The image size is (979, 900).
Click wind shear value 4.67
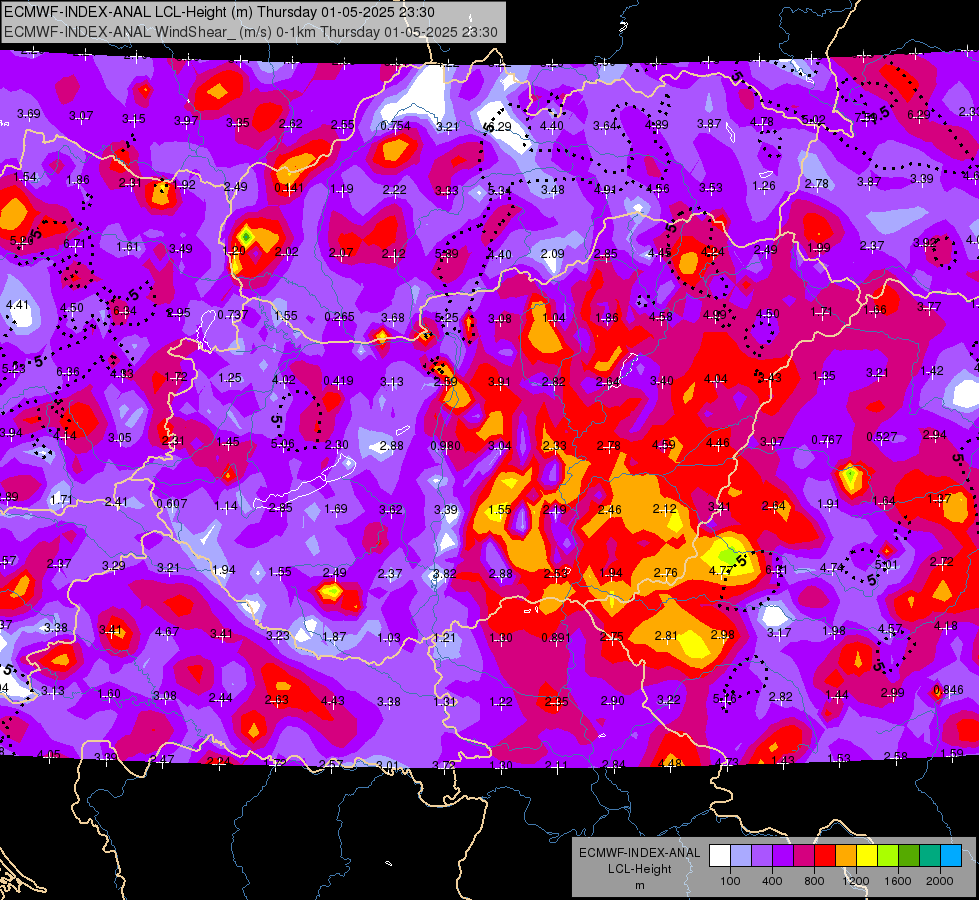[167, 632]
